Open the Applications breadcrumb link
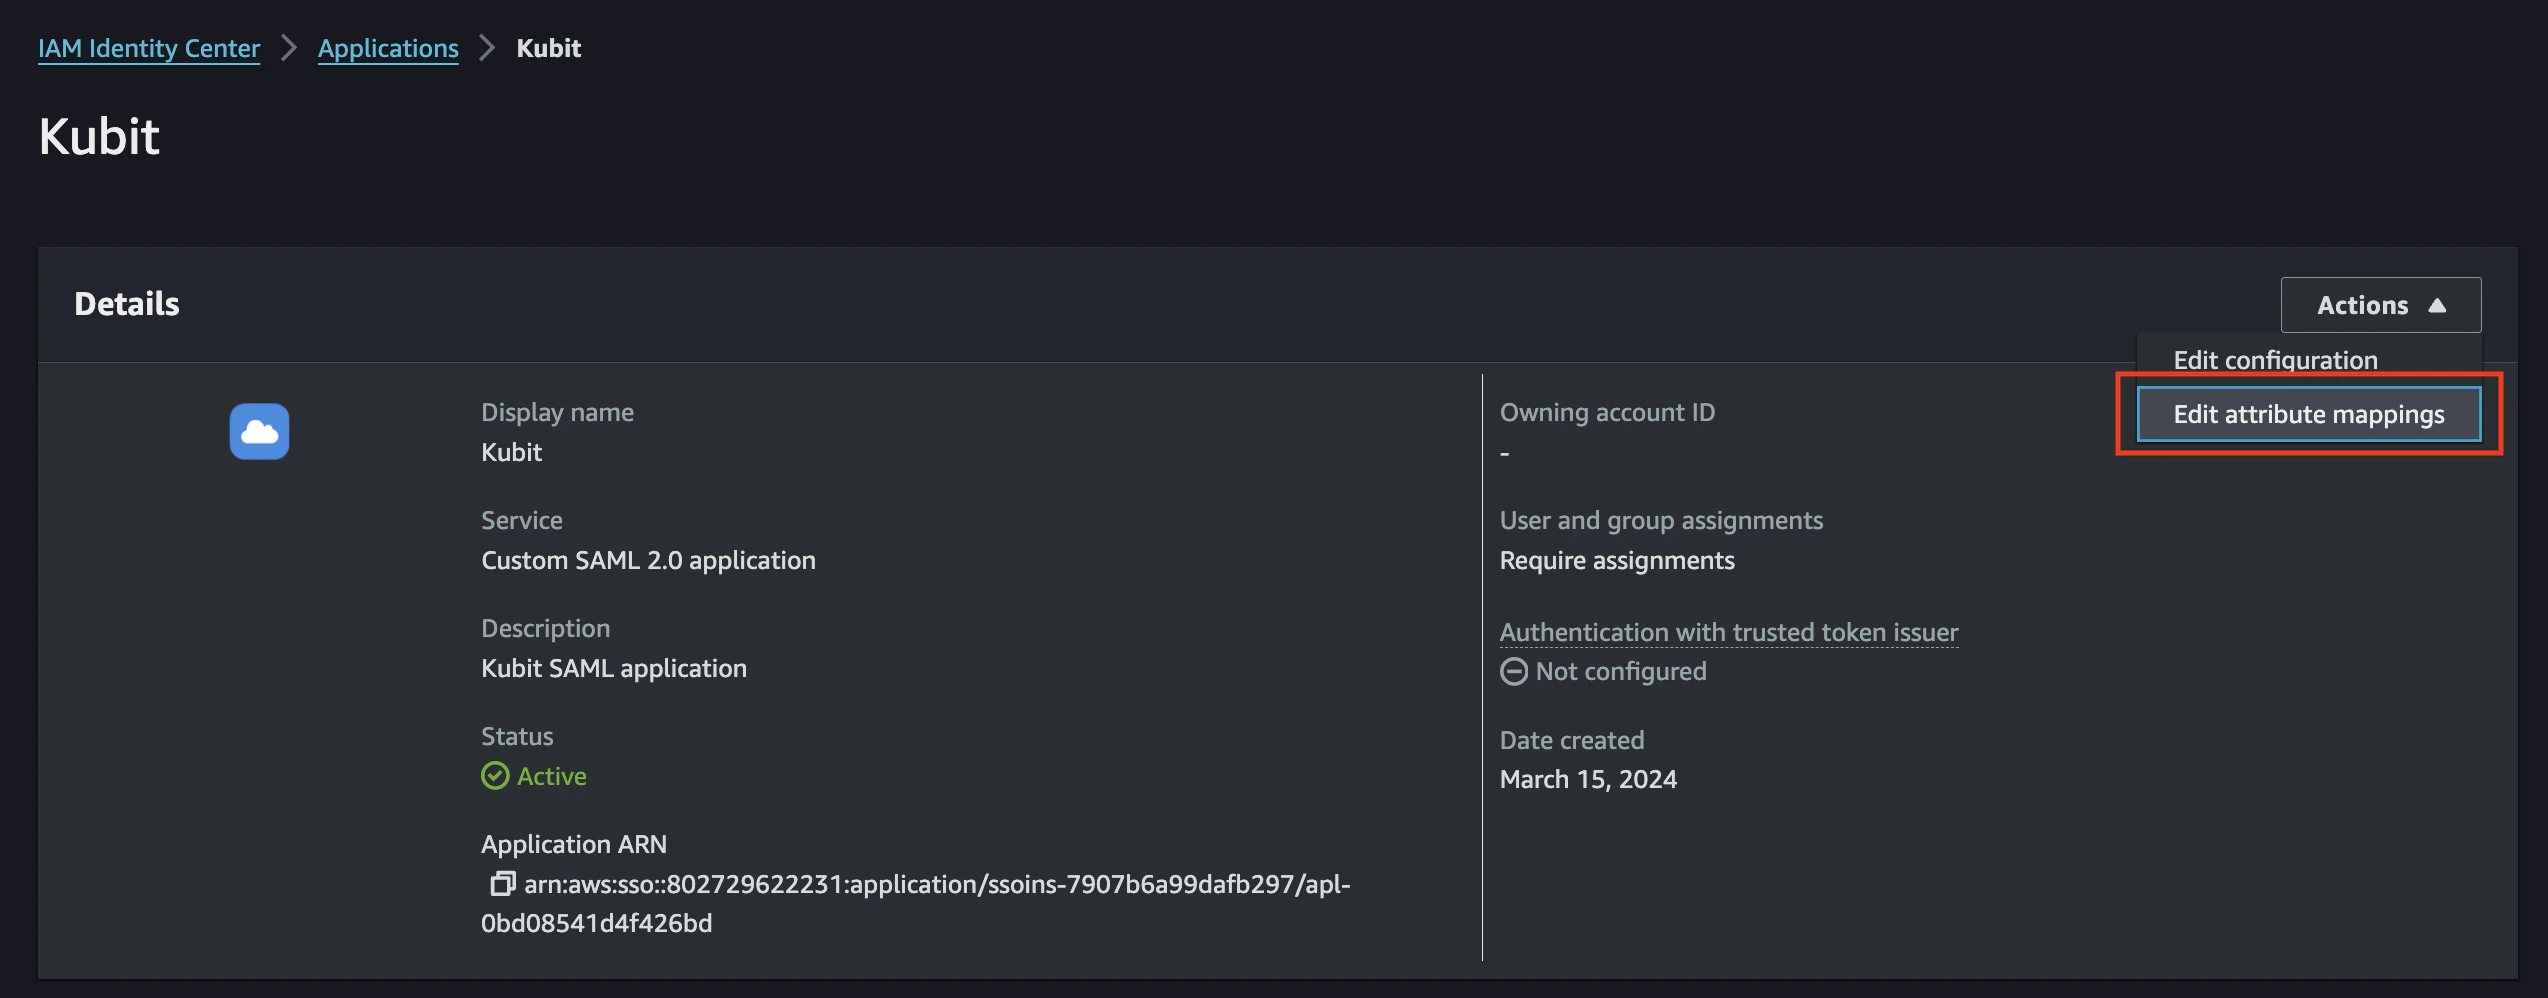This screenshot has height=998, width=2548. 388,48
